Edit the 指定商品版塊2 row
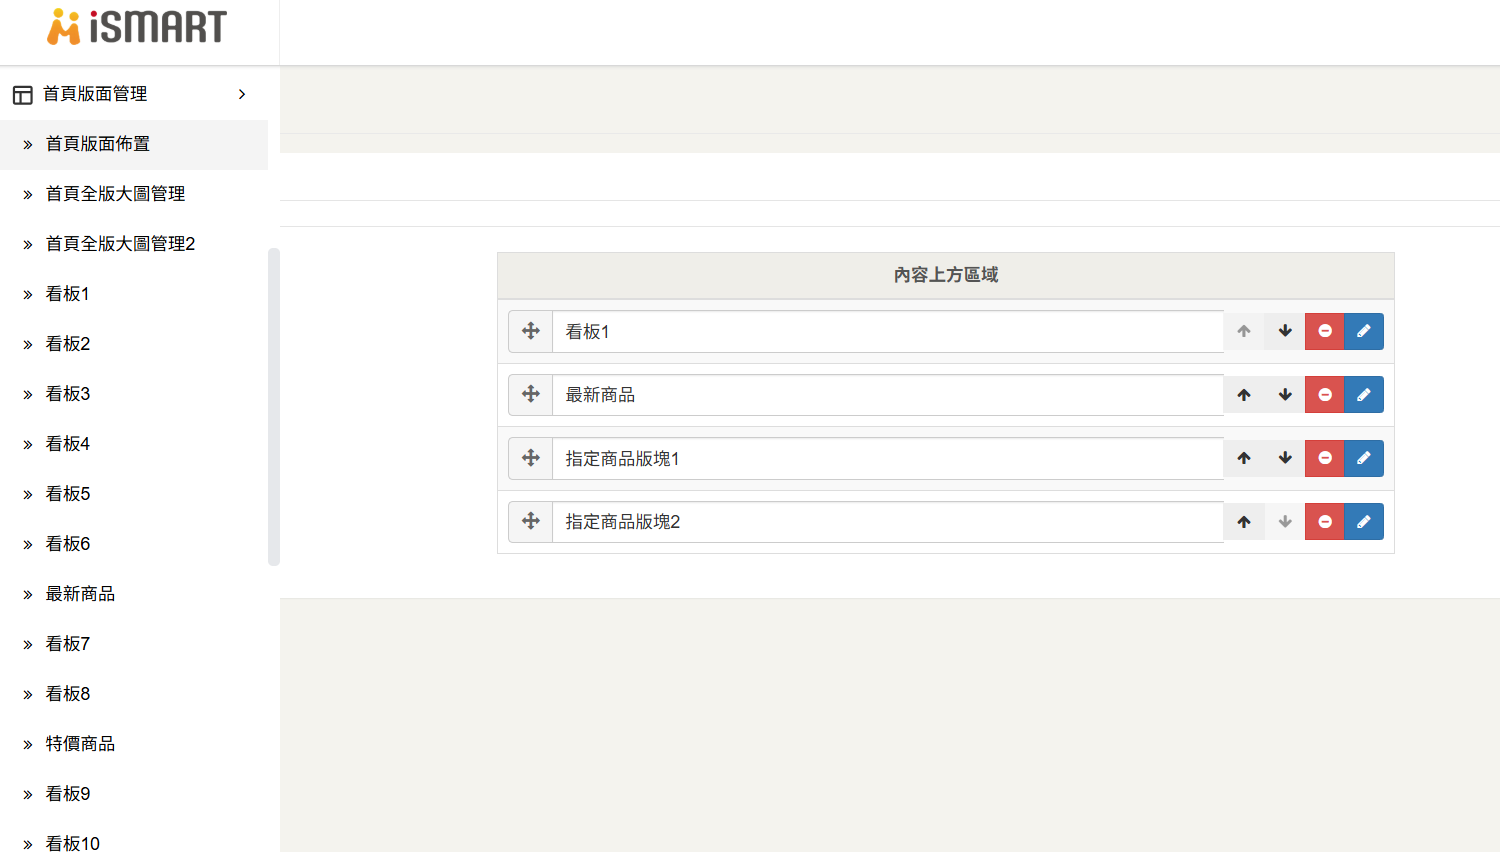This screenshot has width=1500, height=852. pyautogui.click(x=1364, y=521)
